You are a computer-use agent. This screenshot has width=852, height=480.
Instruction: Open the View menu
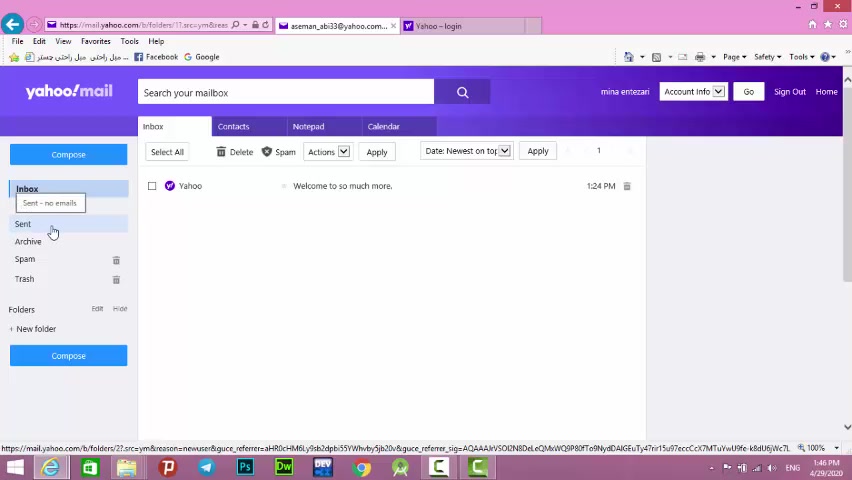[63, 41]
